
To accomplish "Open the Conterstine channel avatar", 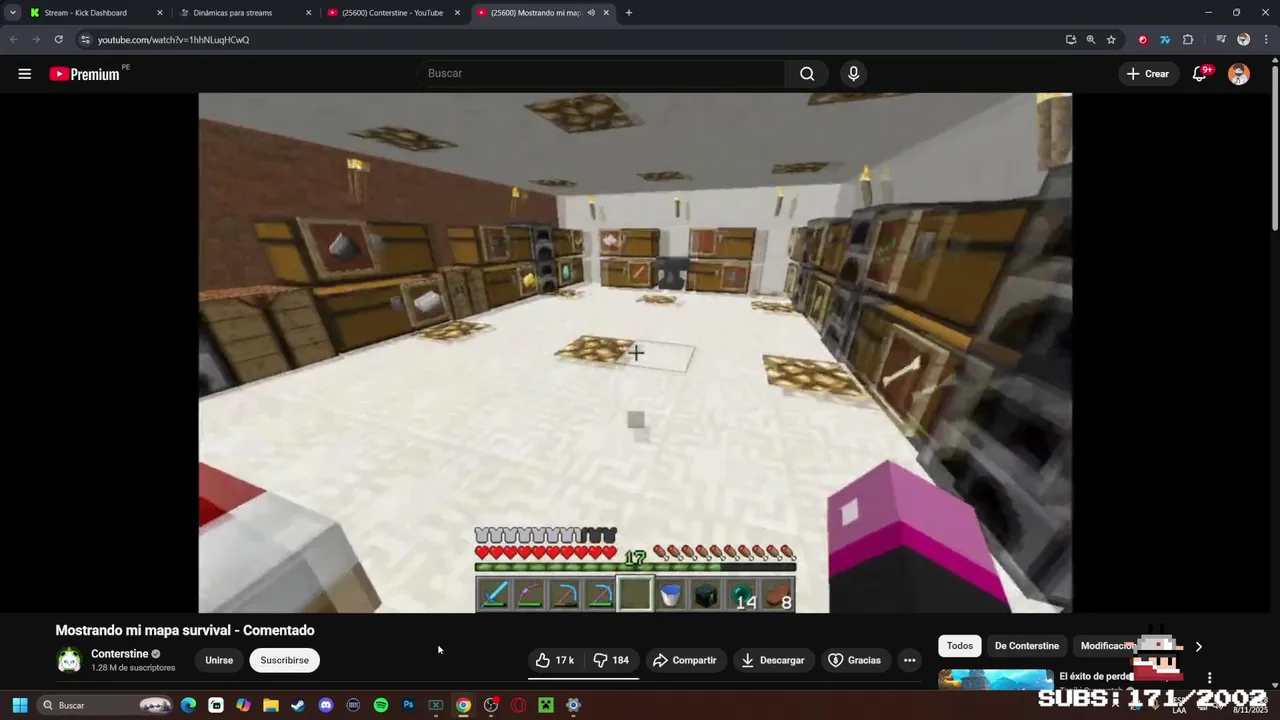I will pos(69,660).
